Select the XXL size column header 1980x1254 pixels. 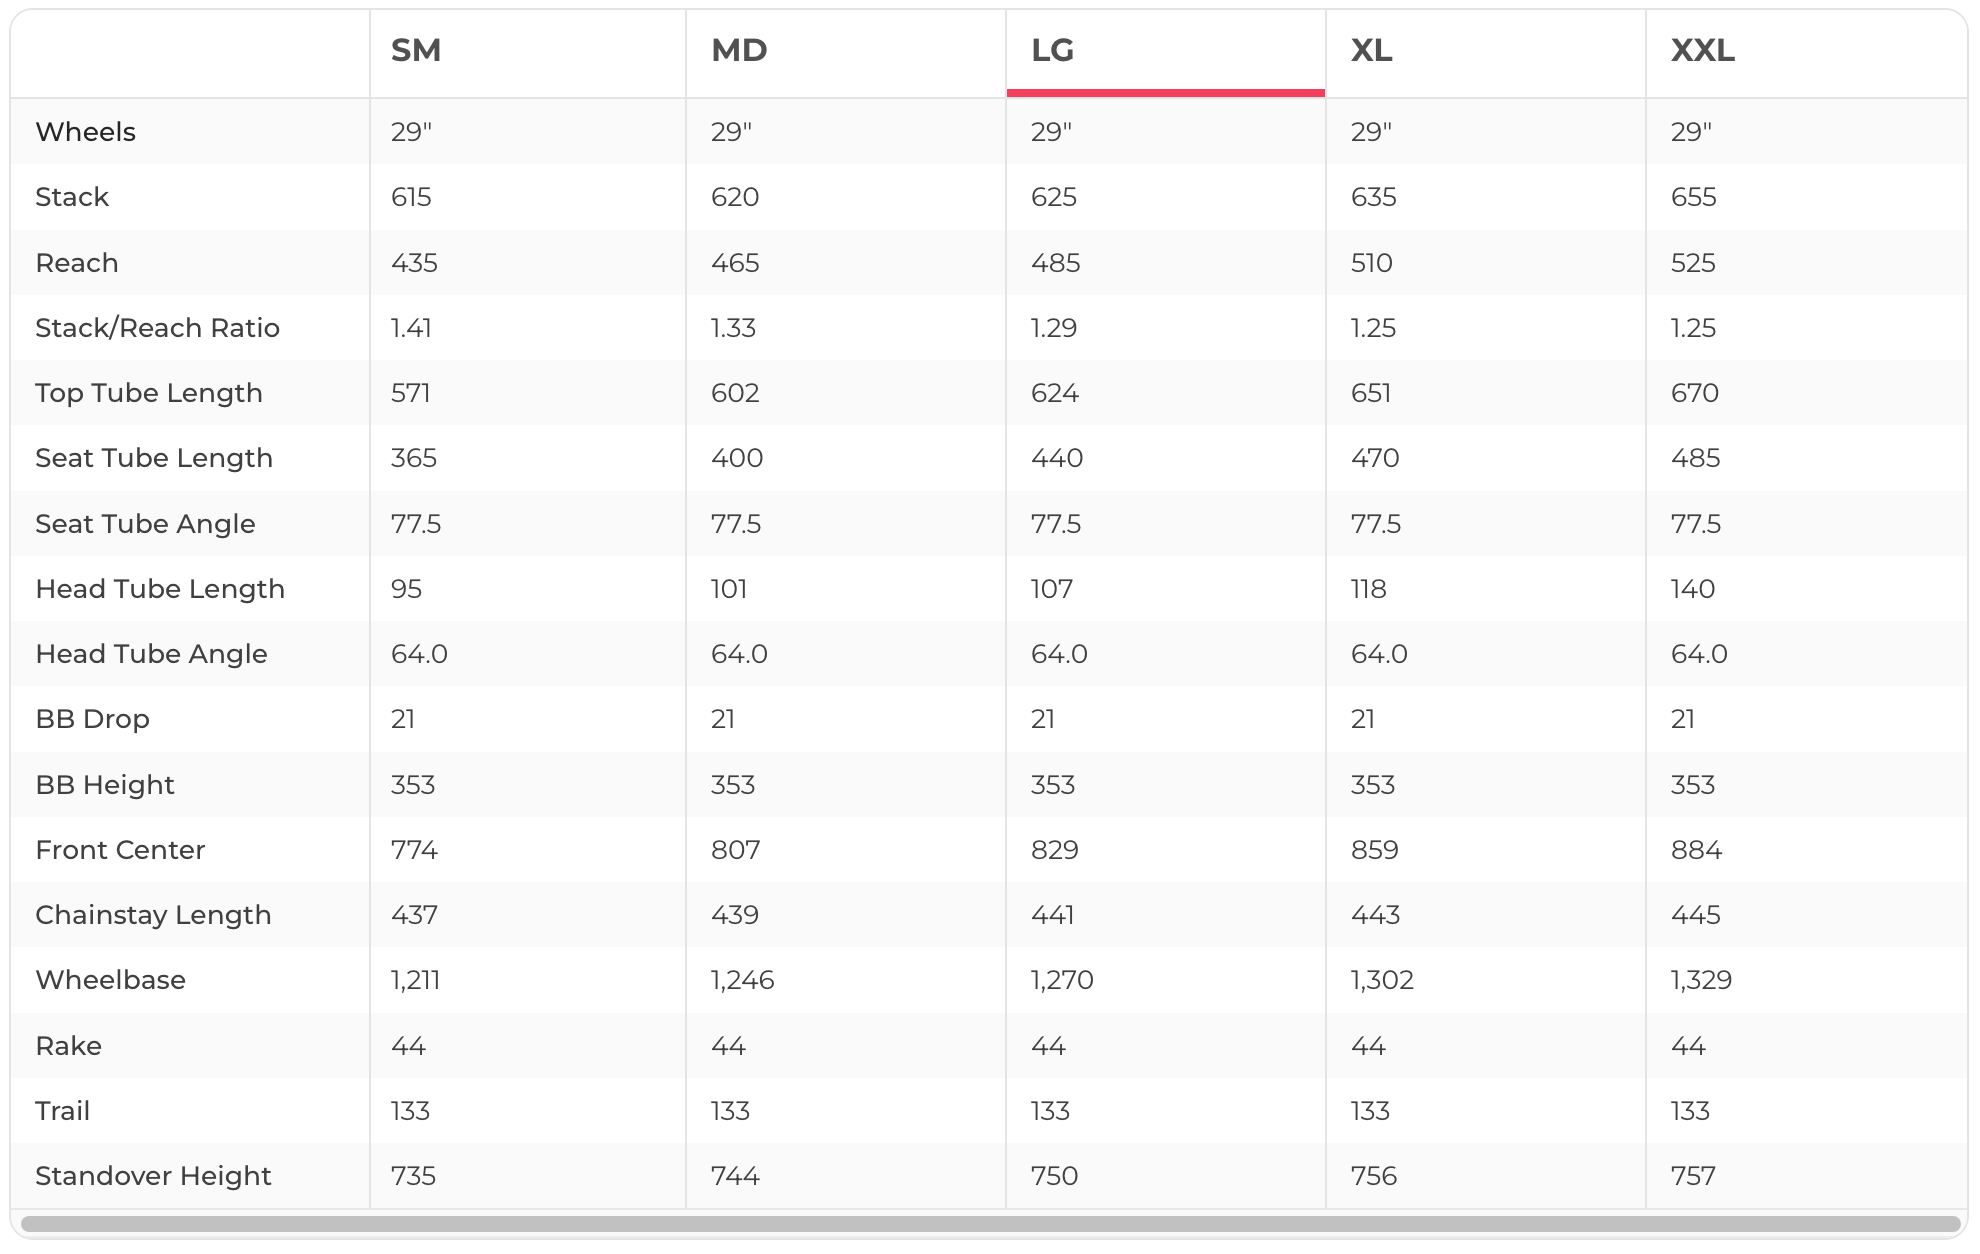tap(1703, 51)
